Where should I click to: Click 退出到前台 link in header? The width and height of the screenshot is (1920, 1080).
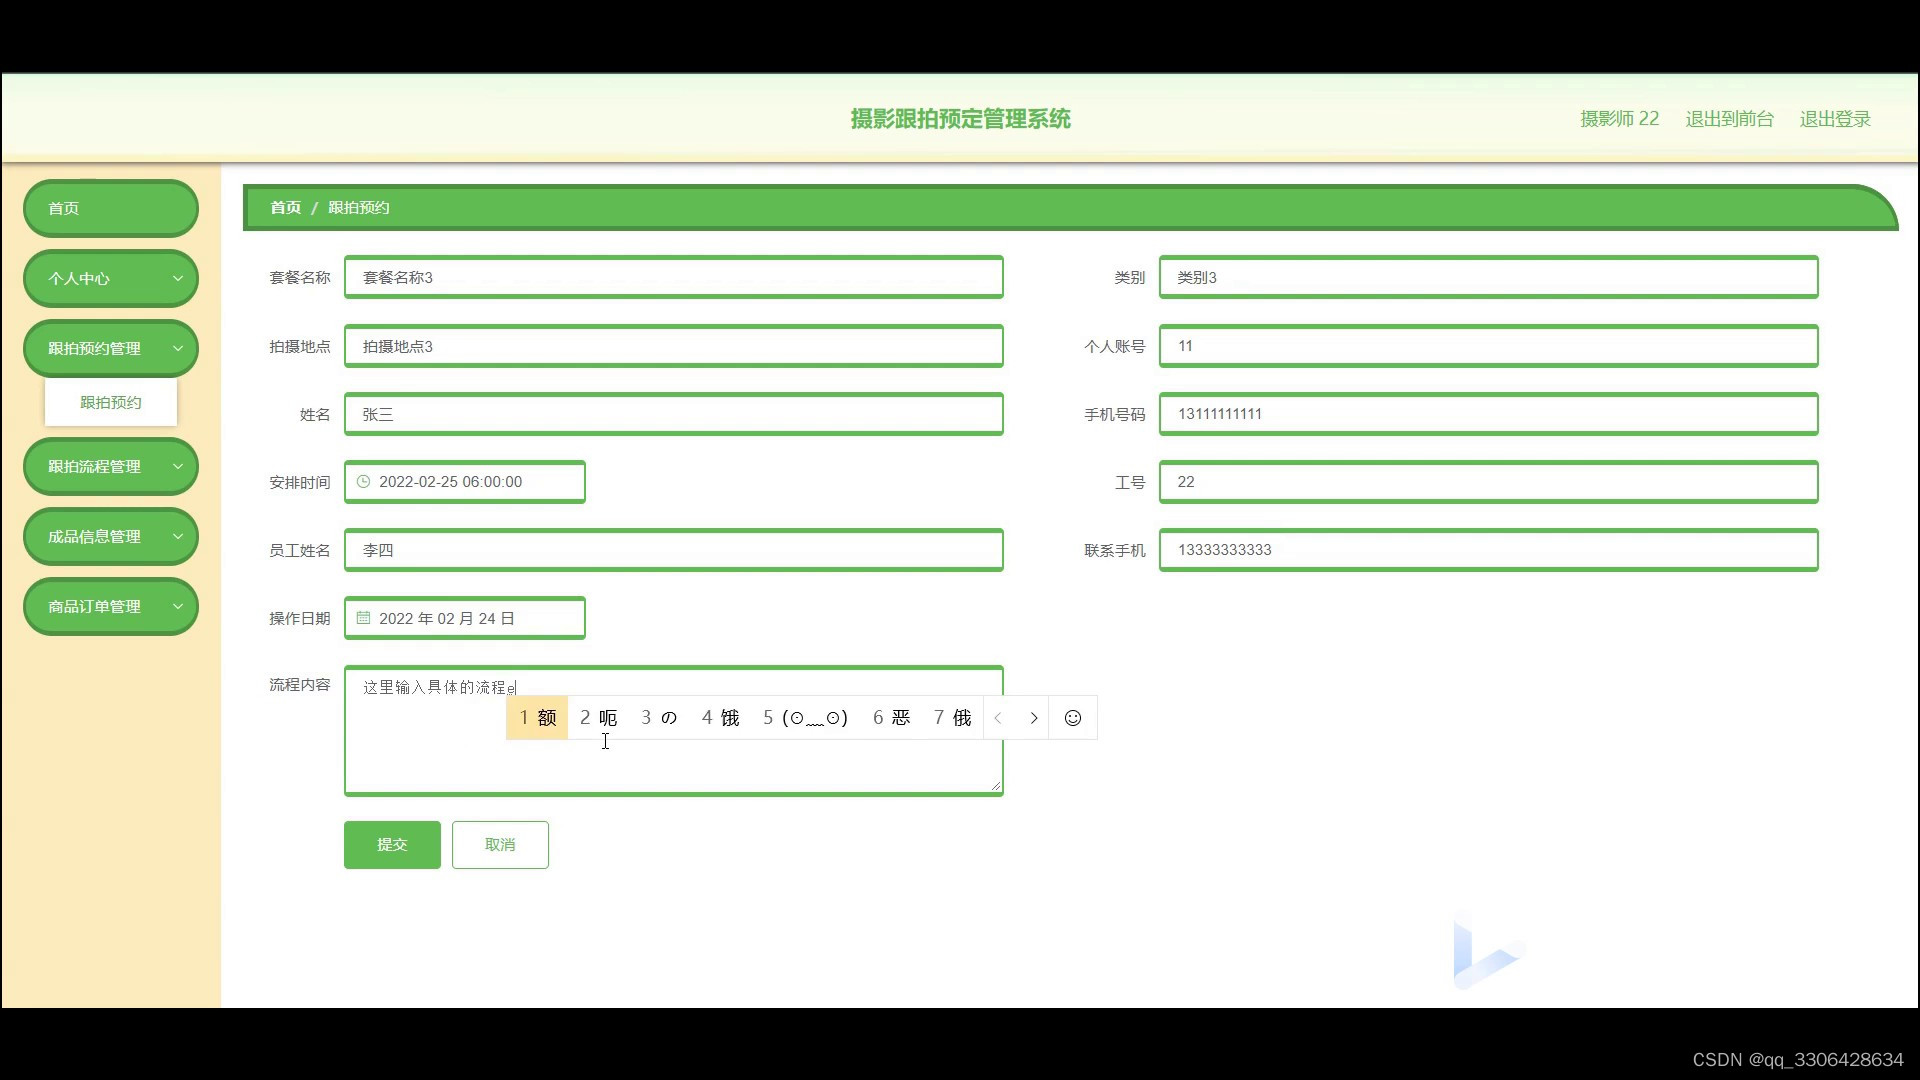(x=1729, y=119)
